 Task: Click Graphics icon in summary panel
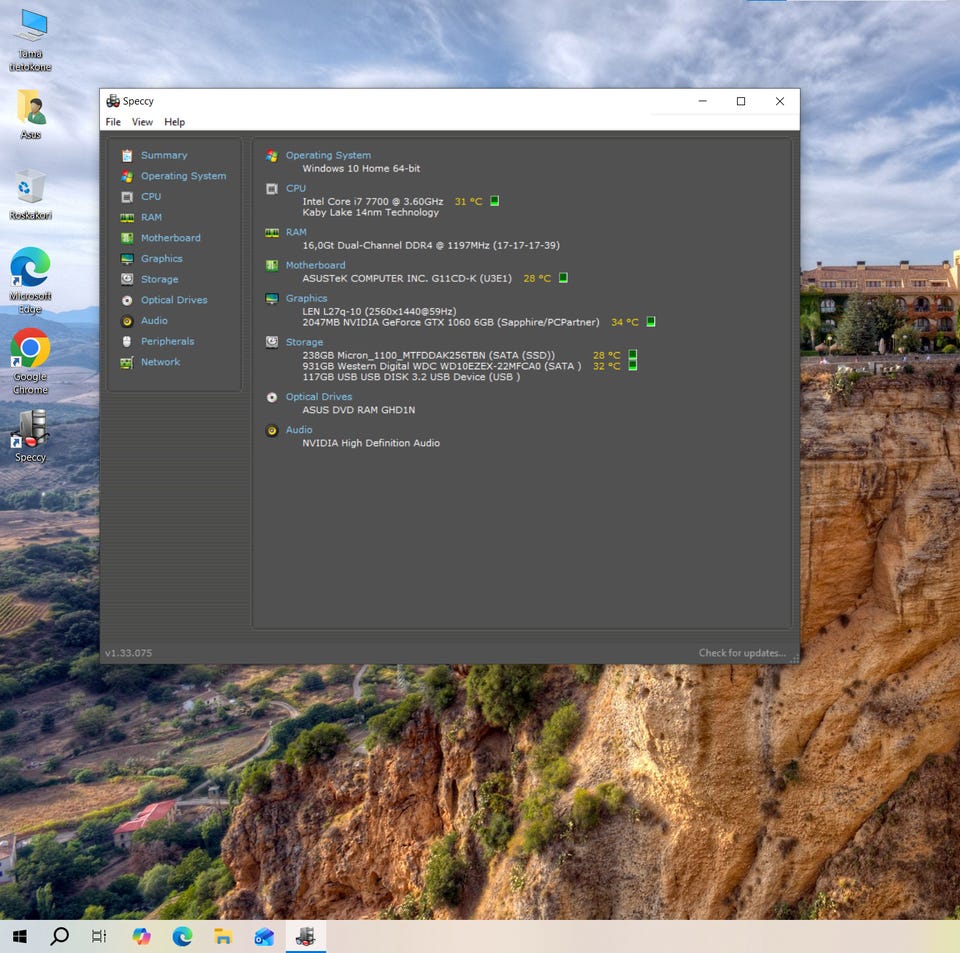click(272, 299)
